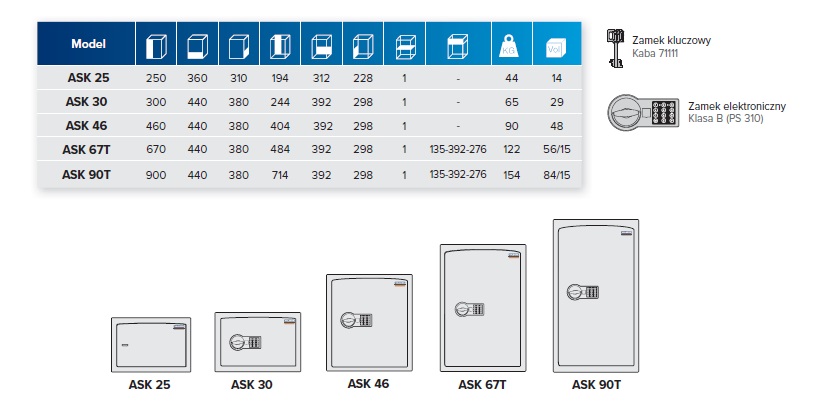Click the cube icon above the 194 value

[282, 45]
